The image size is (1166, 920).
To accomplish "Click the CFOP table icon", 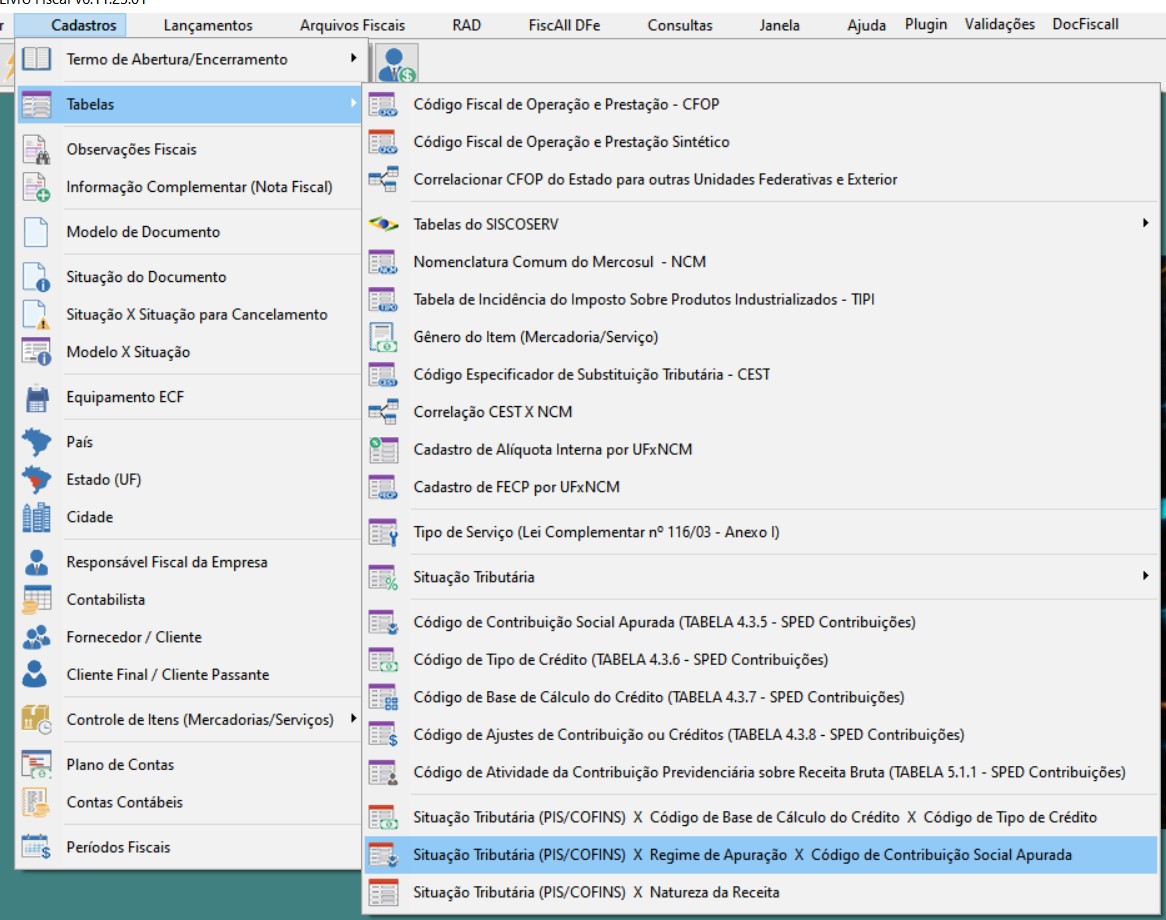I will point(384,104).
